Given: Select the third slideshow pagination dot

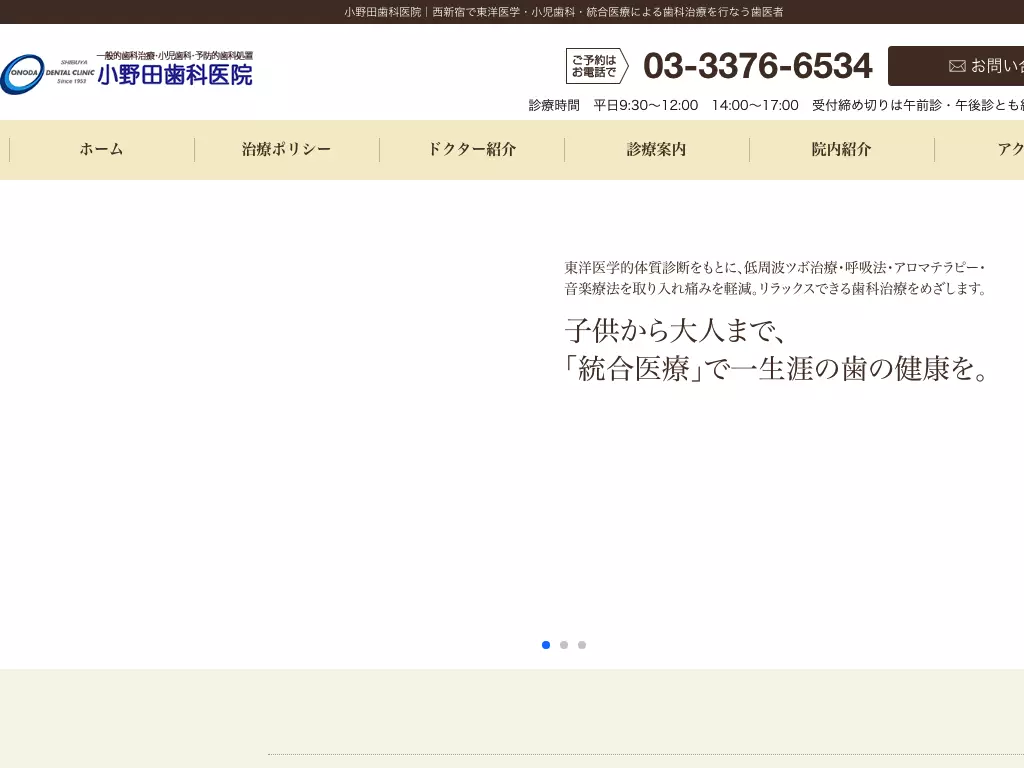Looking at the screenshot, I should [x=582, y=645].
